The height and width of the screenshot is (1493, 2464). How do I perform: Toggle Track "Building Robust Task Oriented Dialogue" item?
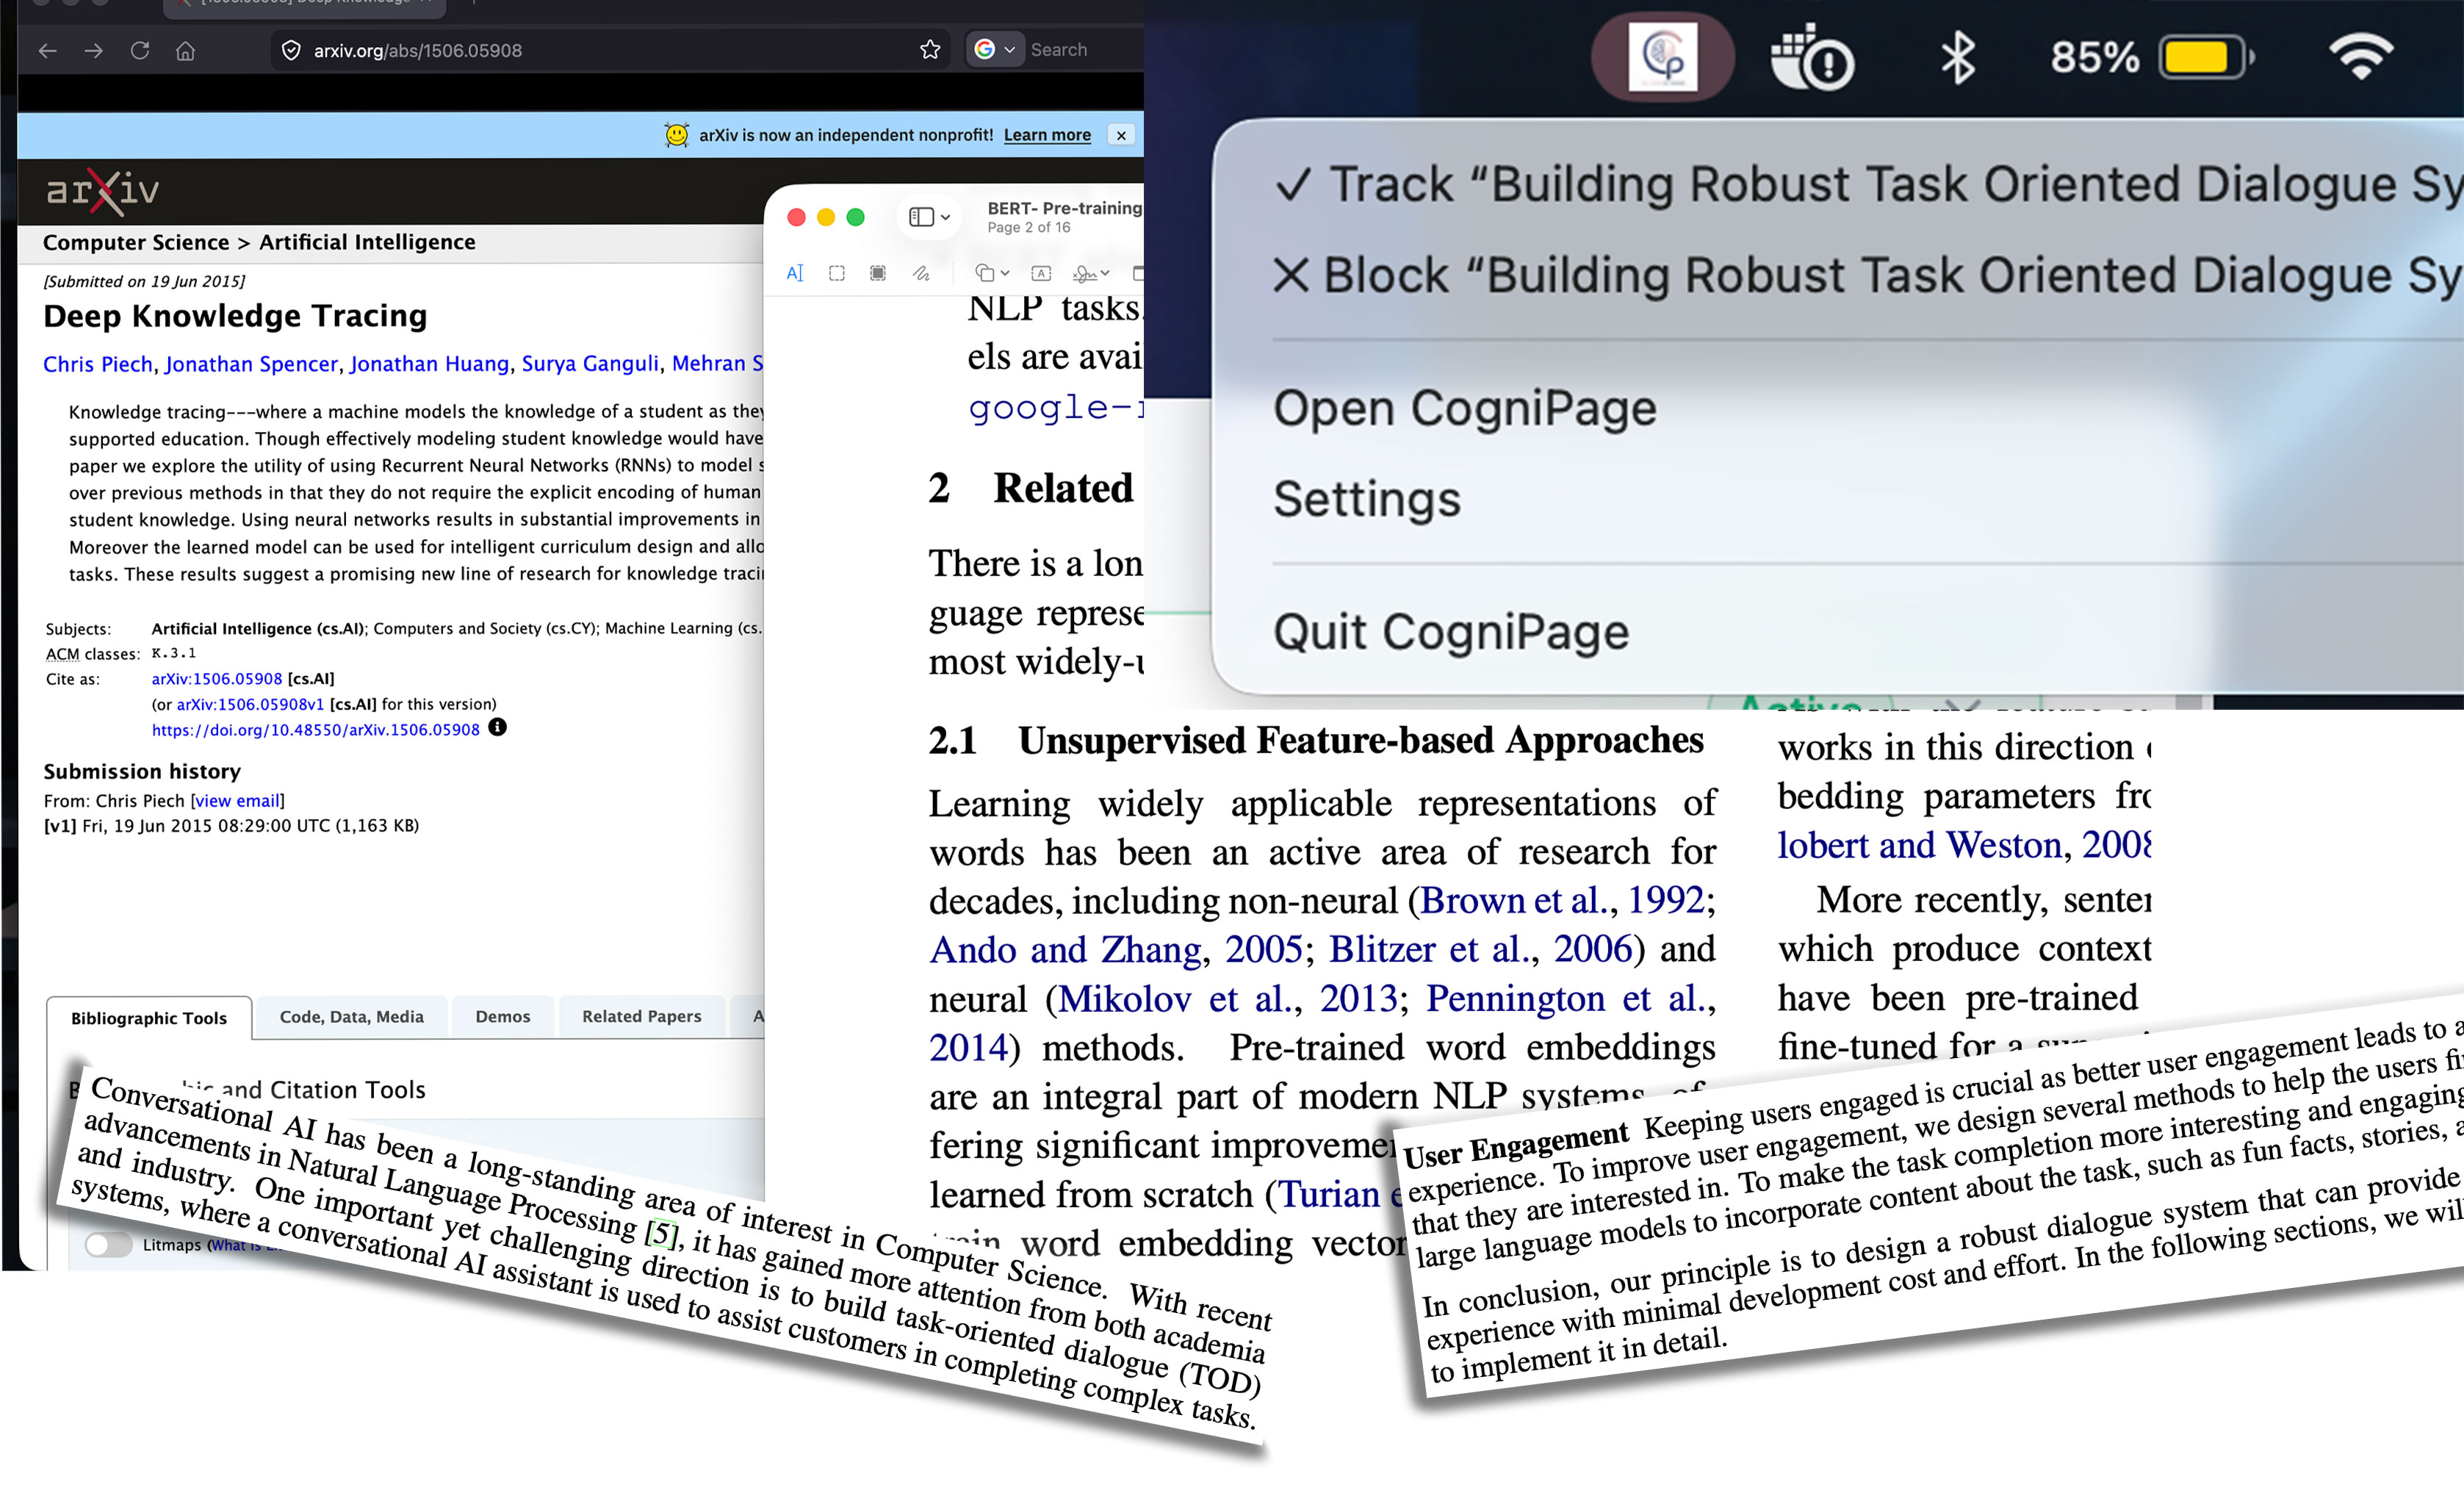pos(1868,185)
